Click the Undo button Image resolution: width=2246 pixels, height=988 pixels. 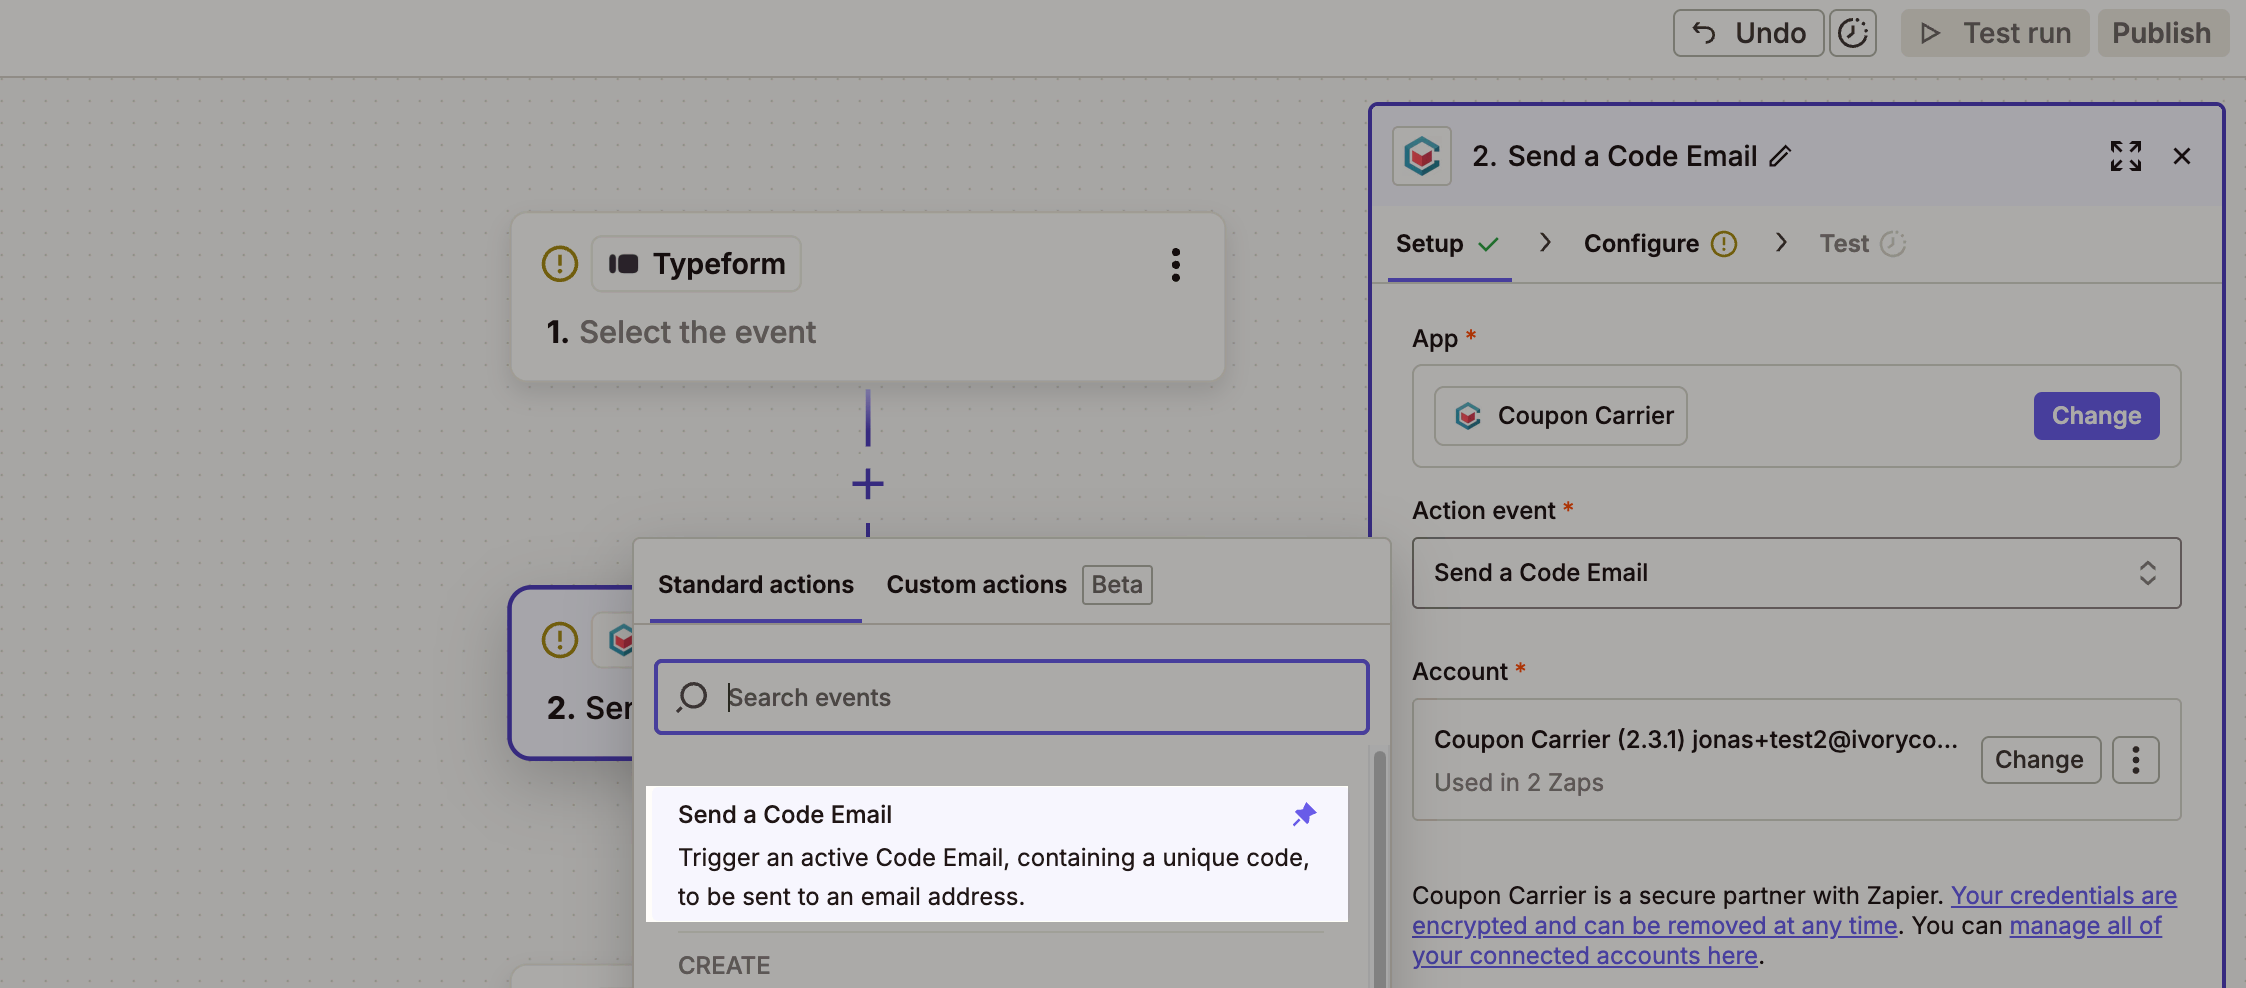tap(1748, 33)
